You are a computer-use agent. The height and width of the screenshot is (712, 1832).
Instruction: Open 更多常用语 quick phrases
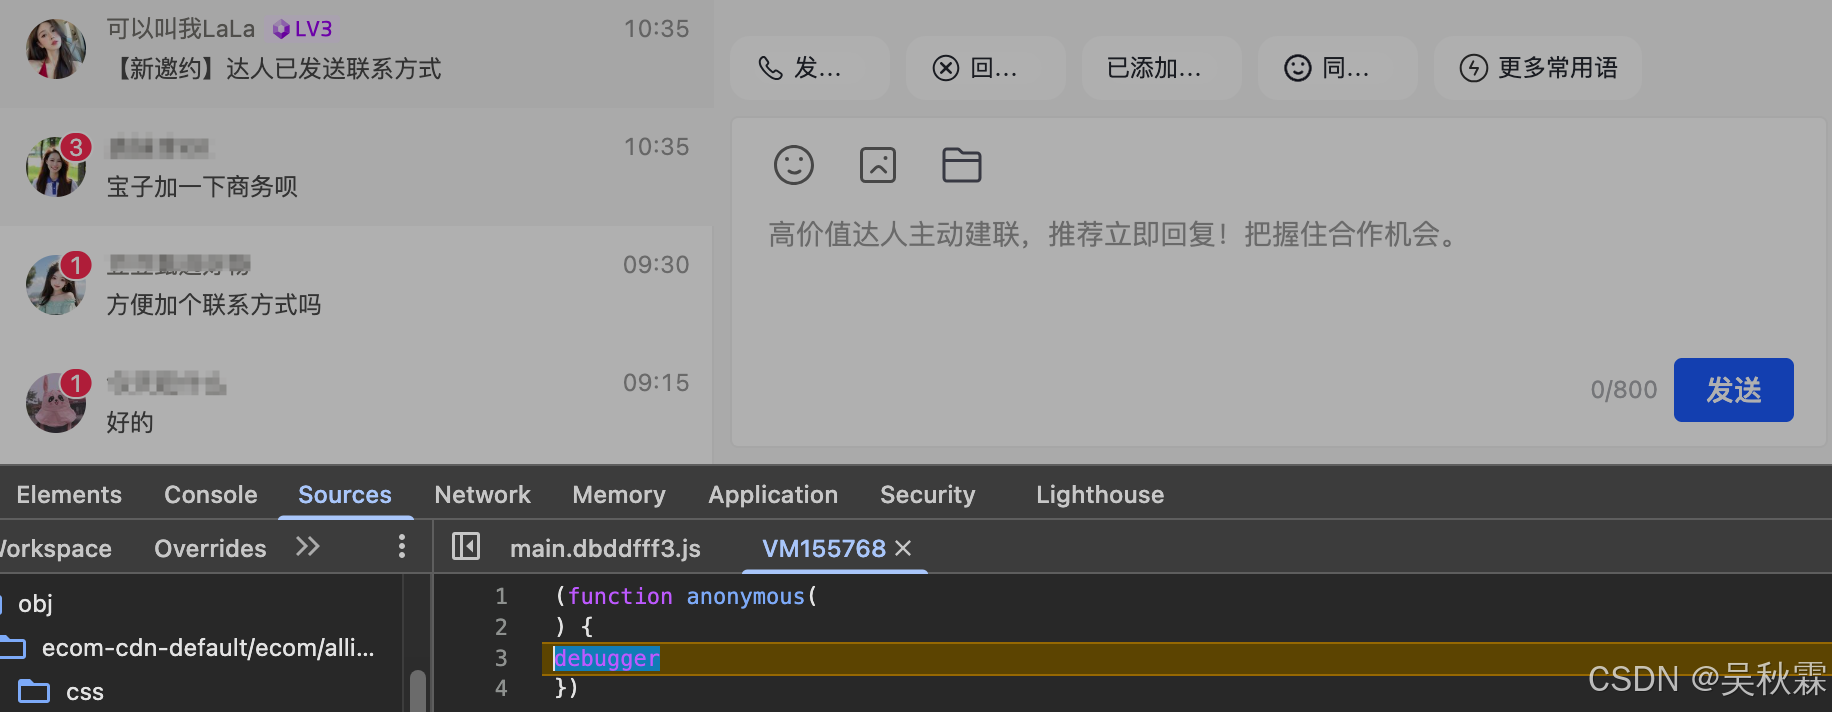1538,68
